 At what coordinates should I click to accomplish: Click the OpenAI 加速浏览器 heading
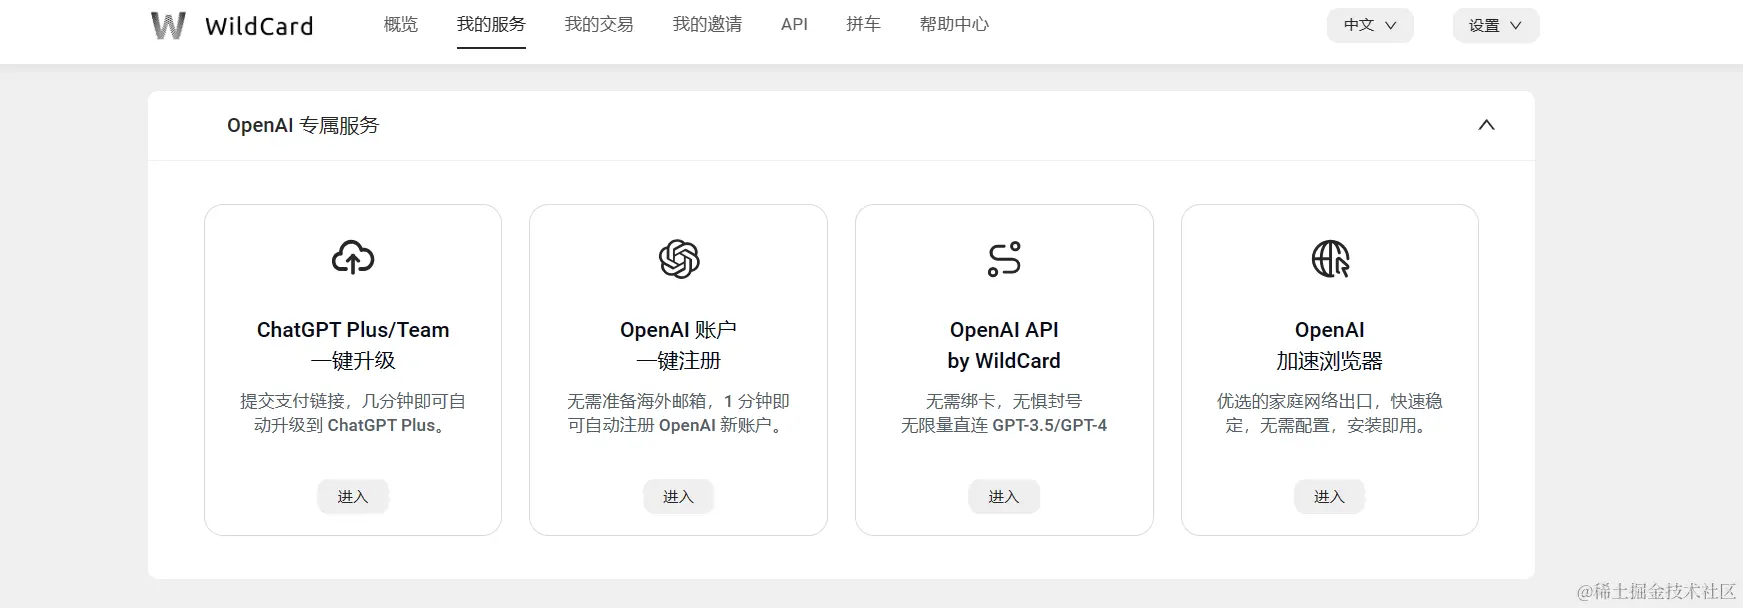(x=1329, y=345)
